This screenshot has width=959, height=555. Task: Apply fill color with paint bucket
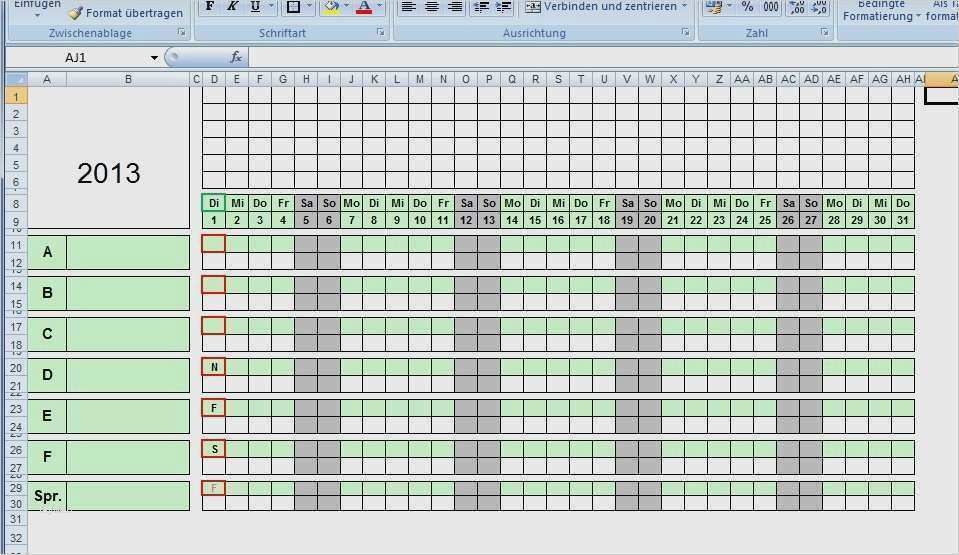[331, 7]
